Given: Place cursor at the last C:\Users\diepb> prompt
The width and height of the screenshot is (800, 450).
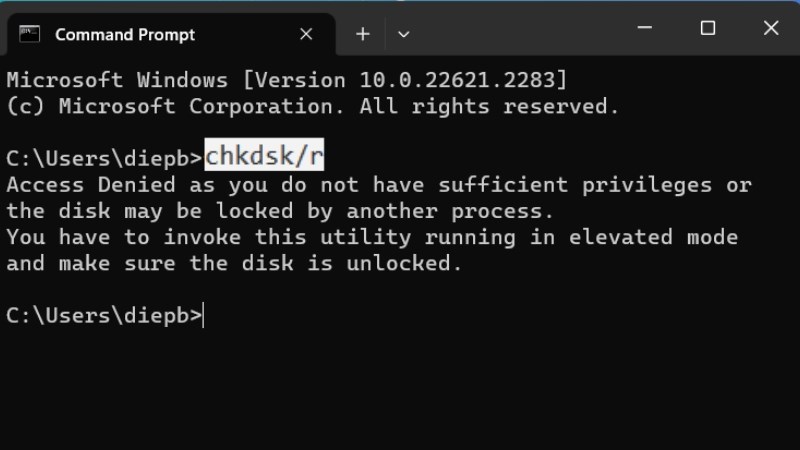Looking at the screenshot, I should click(204, 315).
